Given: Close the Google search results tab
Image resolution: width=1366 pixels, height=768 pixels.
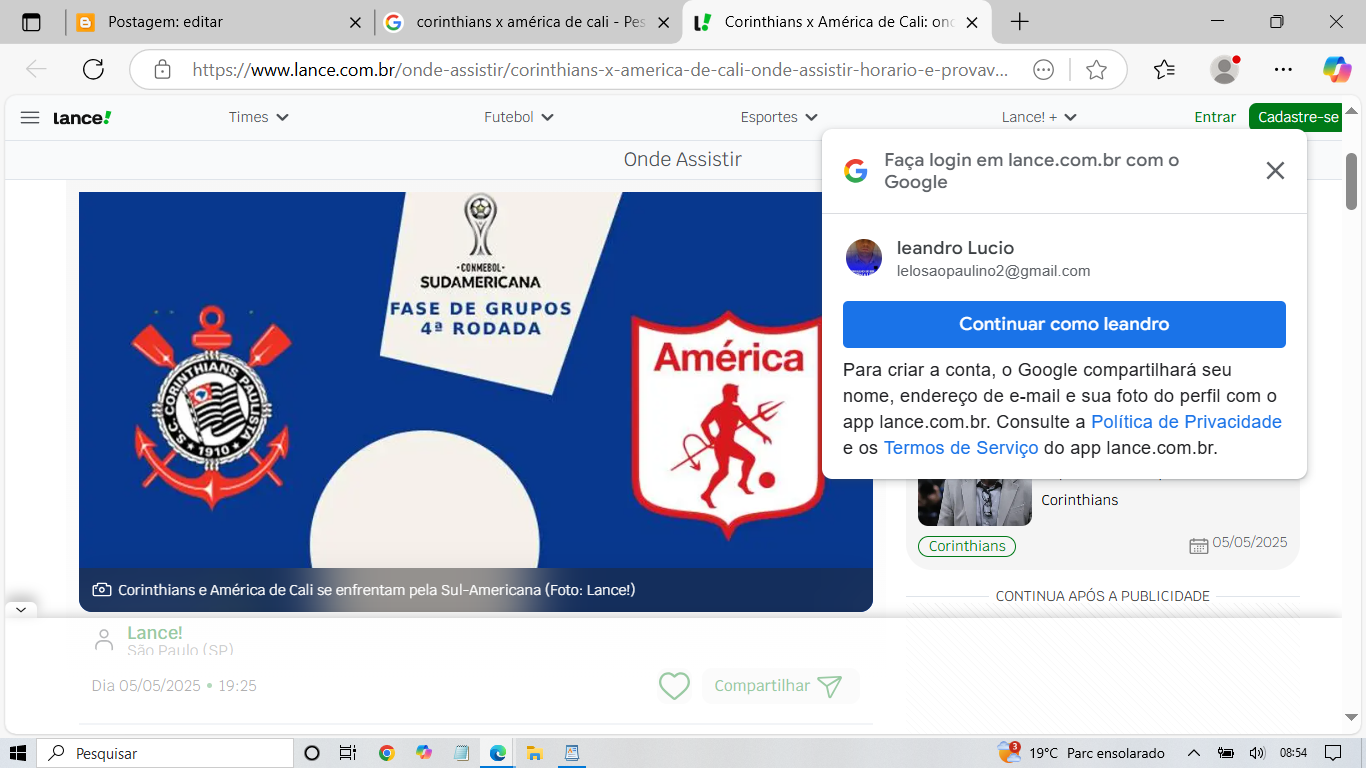Looking at the screenshot, I should coord(663,22).
